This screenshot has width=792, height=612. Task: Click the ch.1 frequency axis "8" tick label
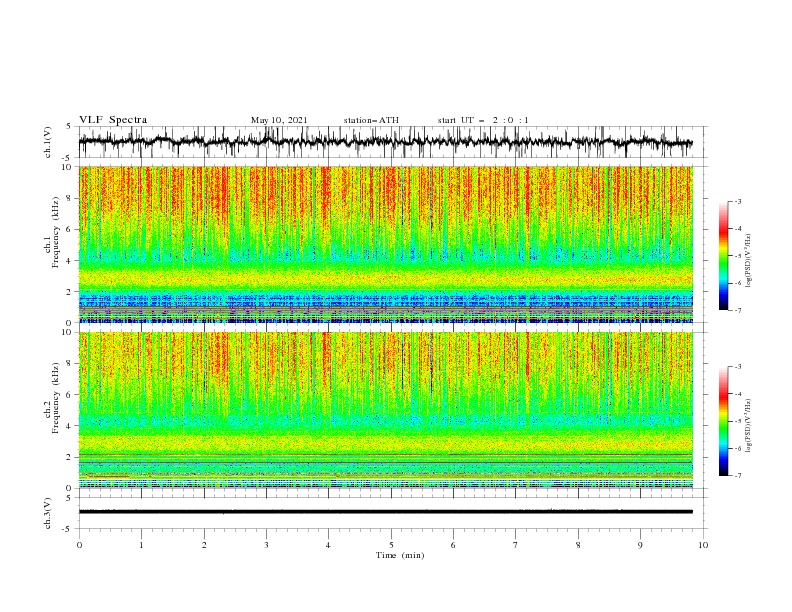71,198
